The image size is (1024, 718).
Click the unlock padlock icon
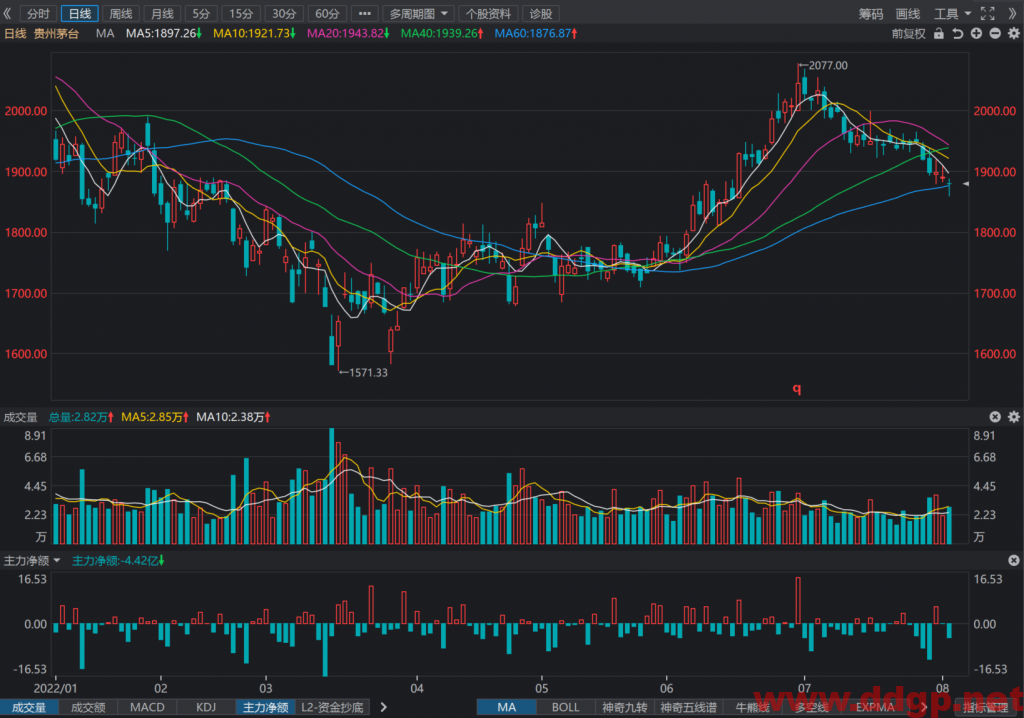938,33
